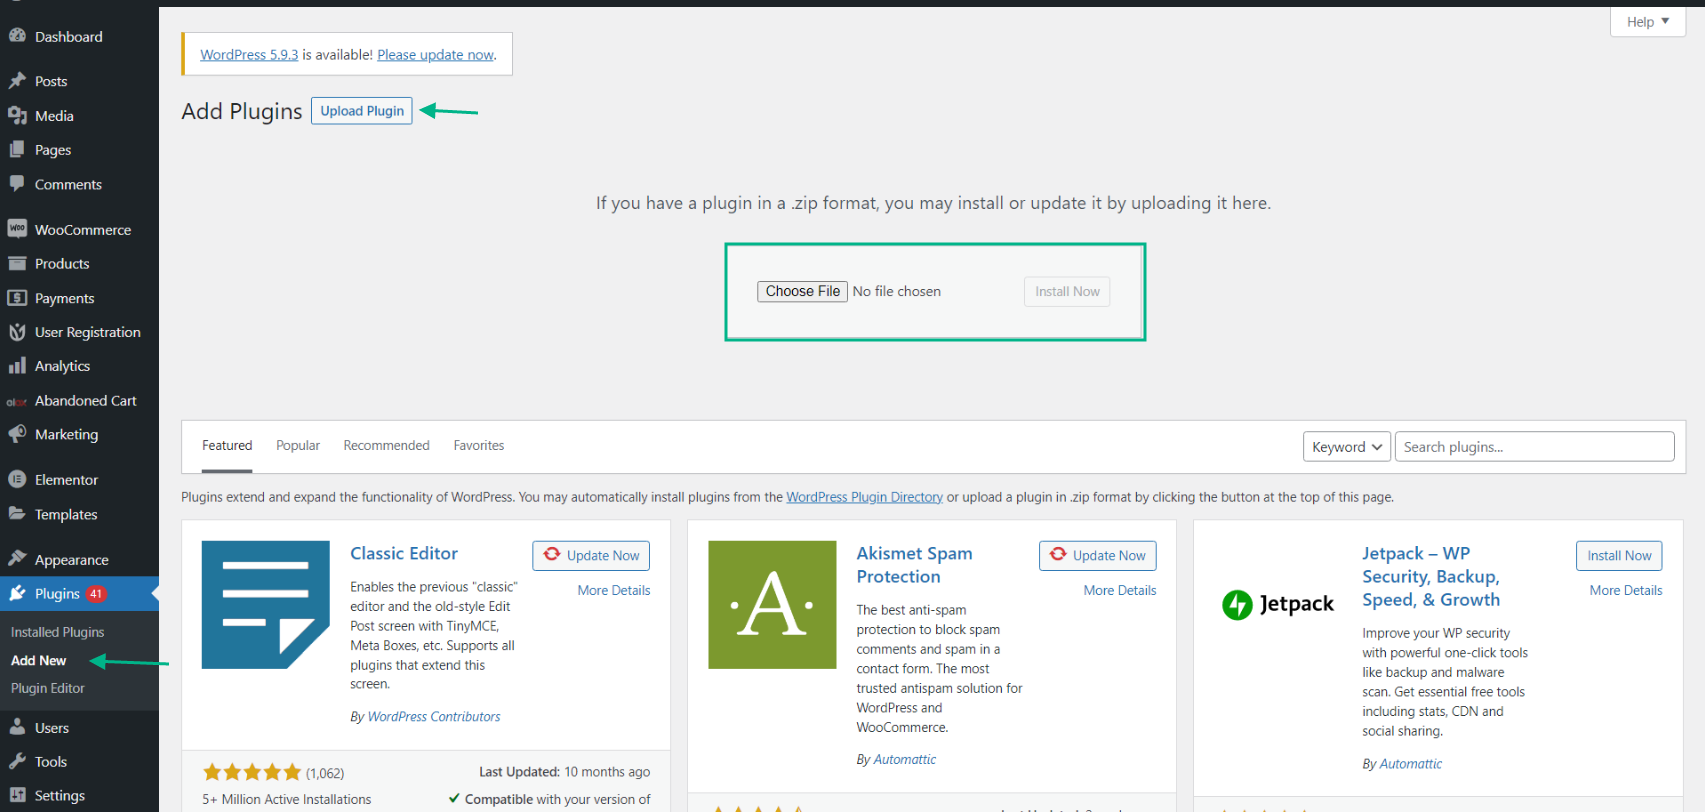Click the Settings sliders icon

pyautogui.click(x=17, y=795)
